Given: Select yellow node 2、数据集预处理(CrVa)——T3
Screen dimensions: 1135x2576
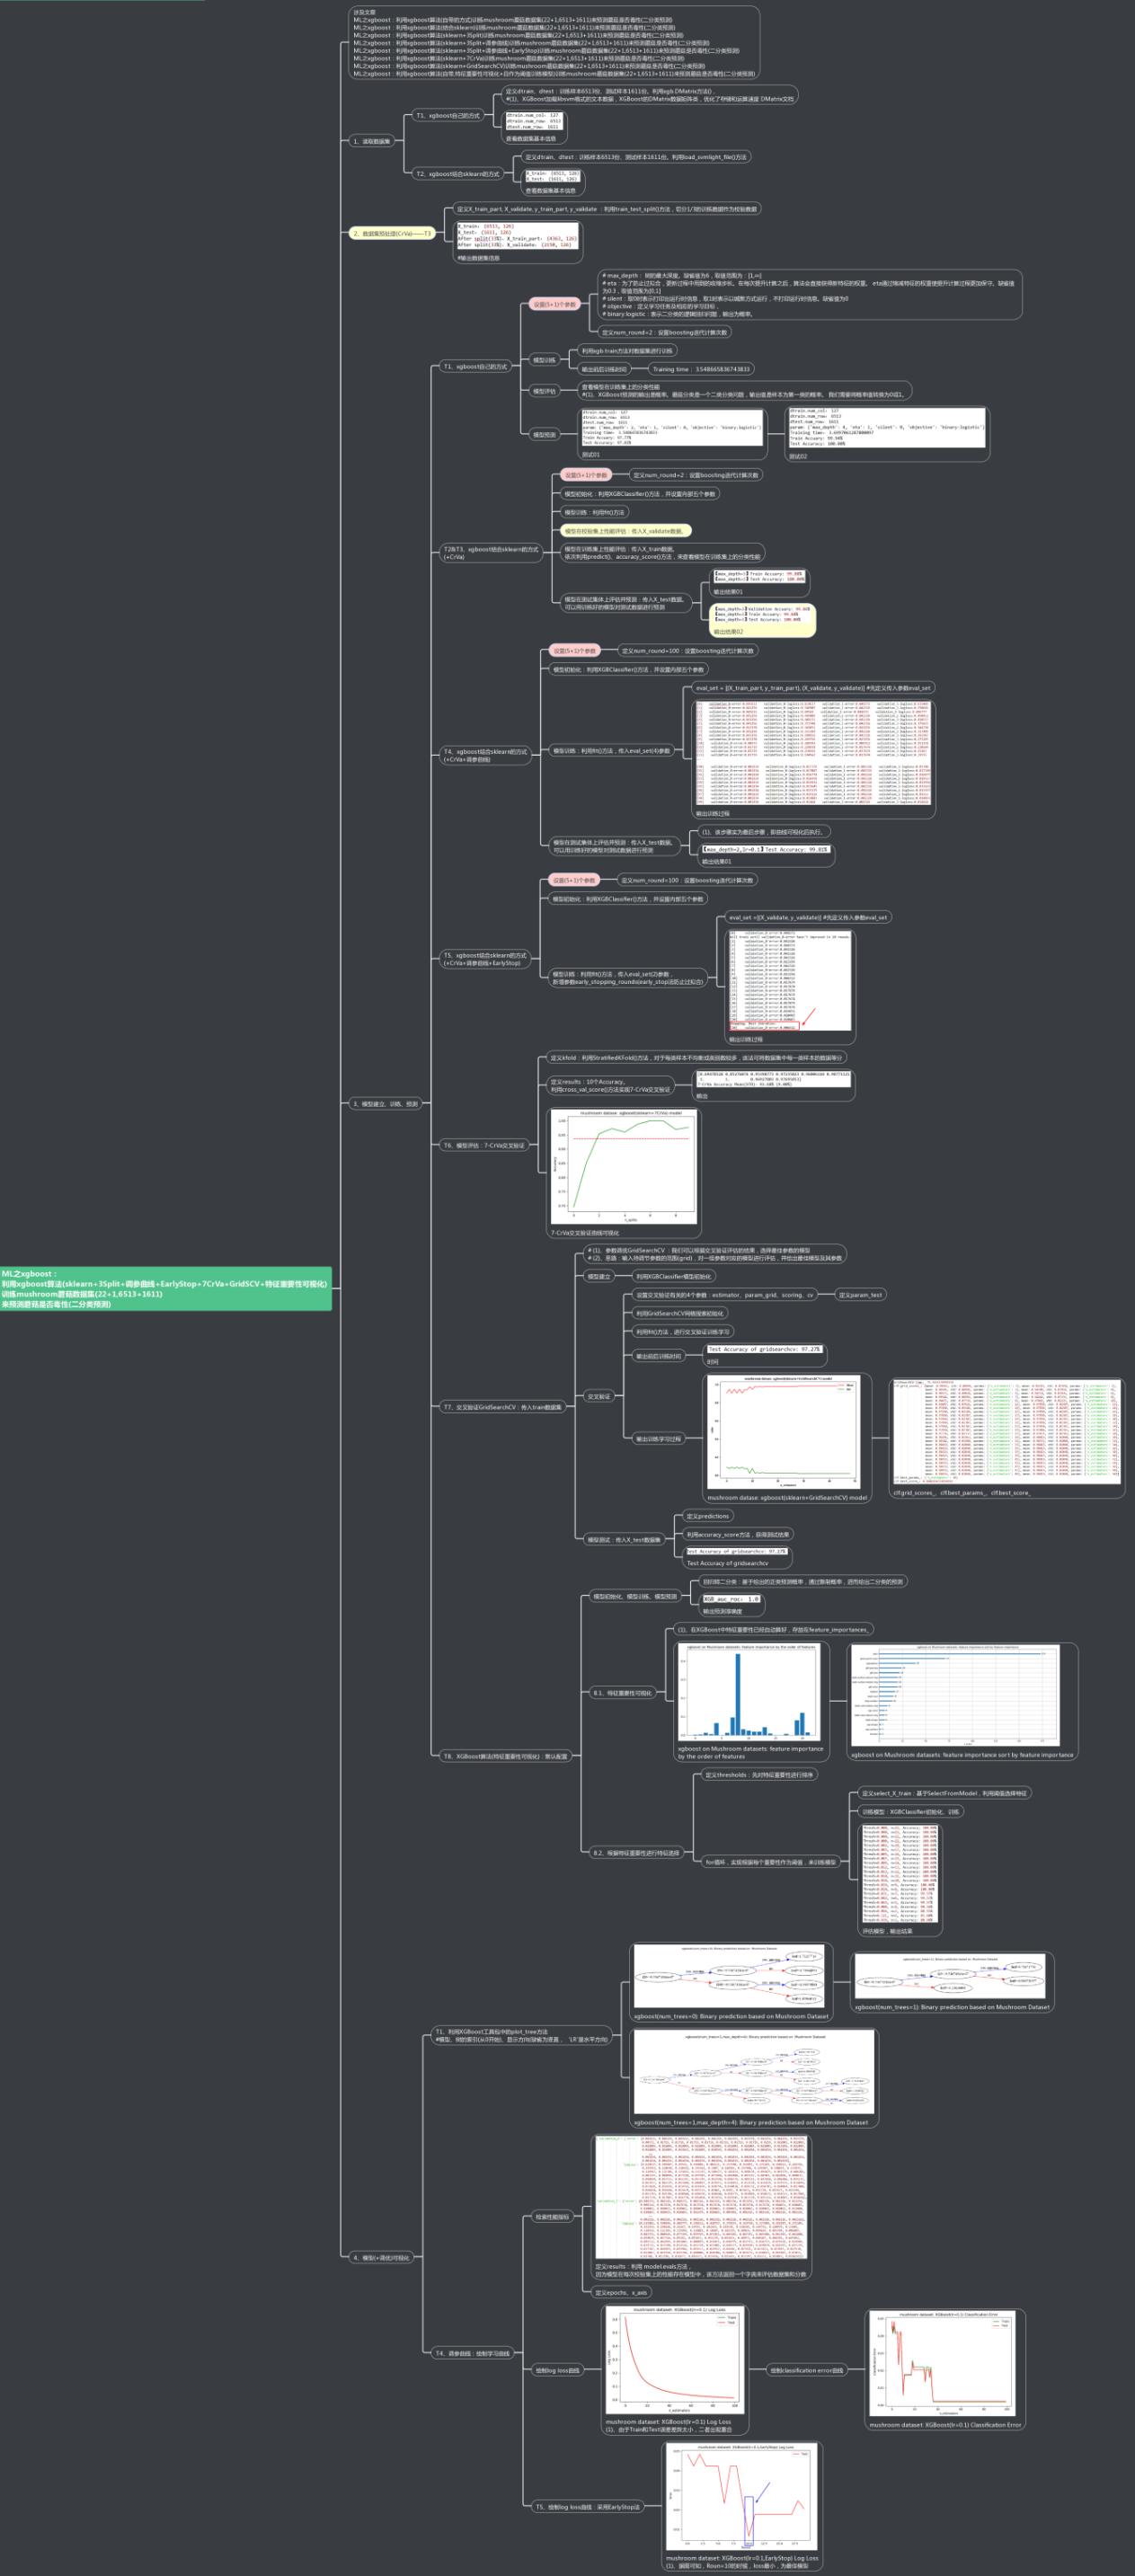Looking at the screenshot, I should pyautogui.click(x=392, y=233).
